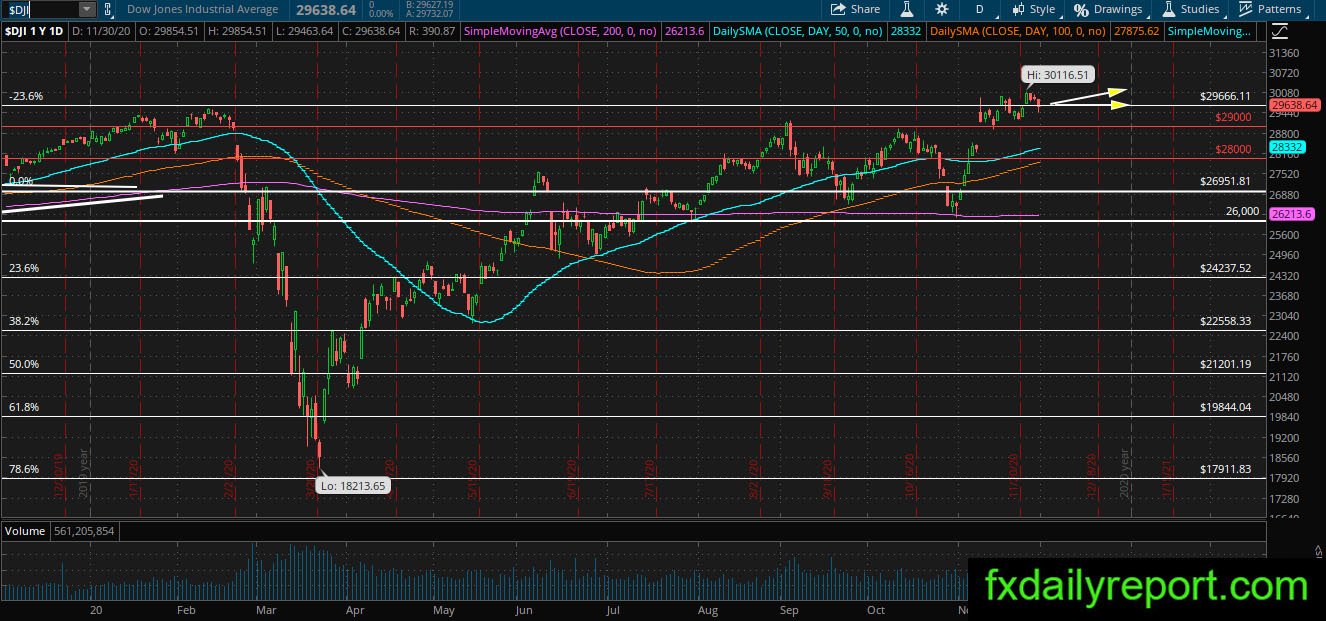Select DailySMA 100 study label
Screen dimensions: 1326x621
(1019, 31)
